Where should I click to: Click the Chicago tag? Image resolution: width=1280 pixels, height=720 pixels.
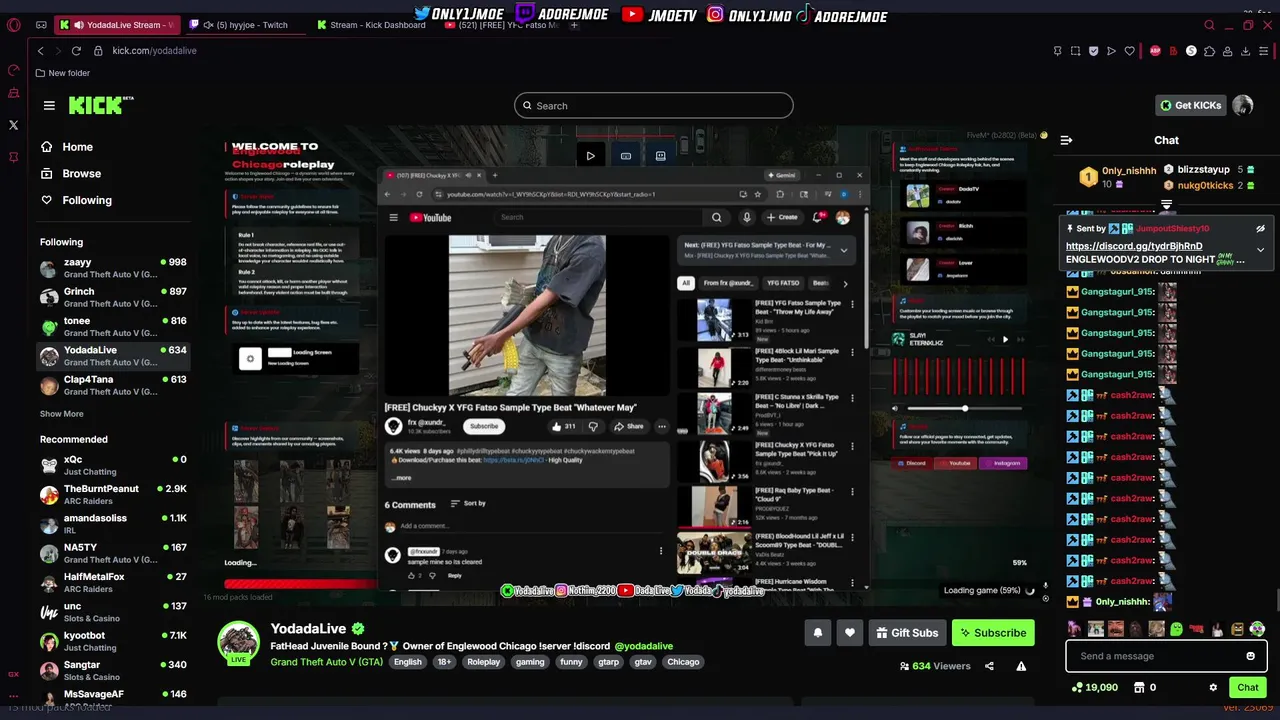[x=683, y=662]
